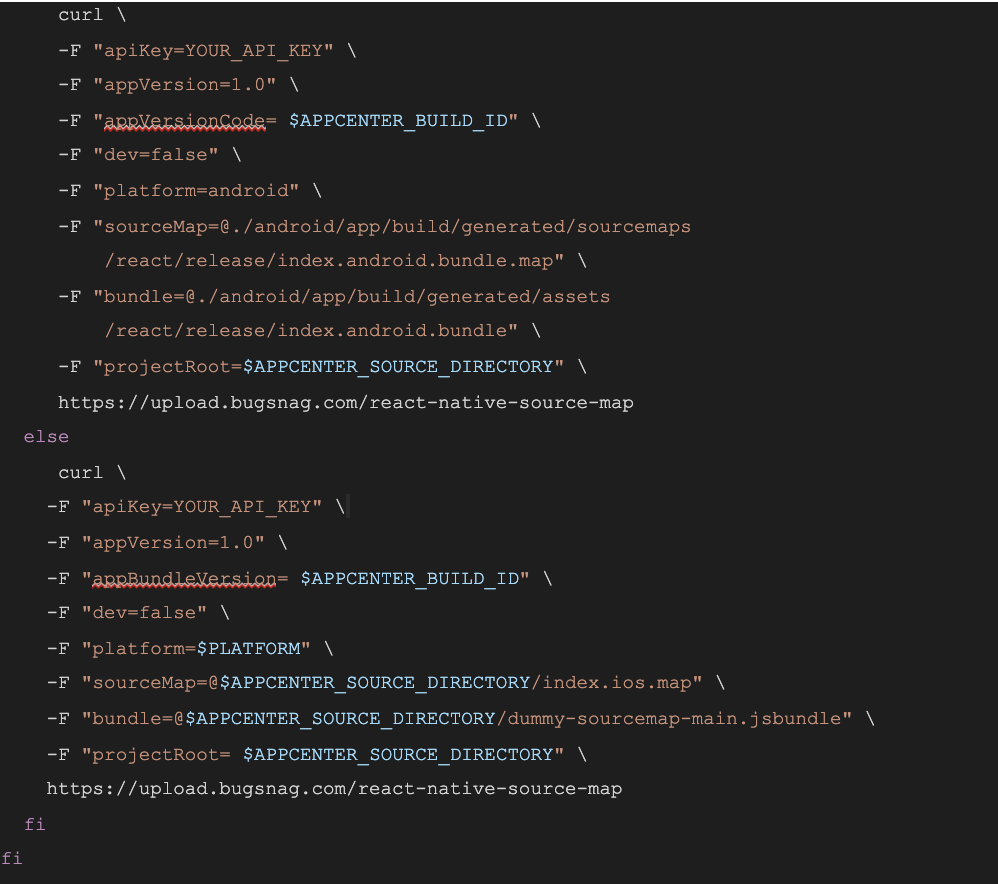This screenshot has width=998, height=884.
Task: Click "/dummy-sourcemap-main.jsbundle" text
Action: pos(668,719)
